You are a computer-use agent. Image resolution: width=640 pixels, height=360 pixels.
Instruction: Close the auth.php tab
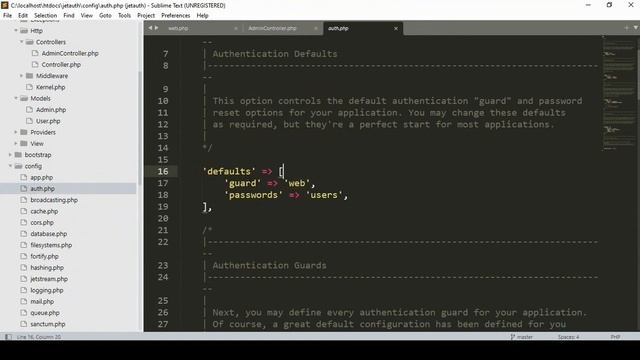(x=396, y=28)
